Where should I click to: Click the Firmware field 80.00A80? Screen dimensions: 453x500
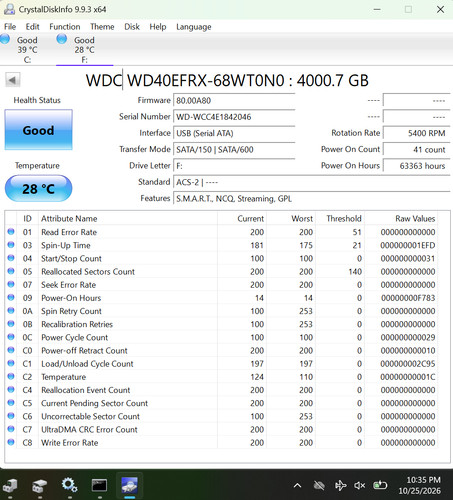[x=234, y=100]
